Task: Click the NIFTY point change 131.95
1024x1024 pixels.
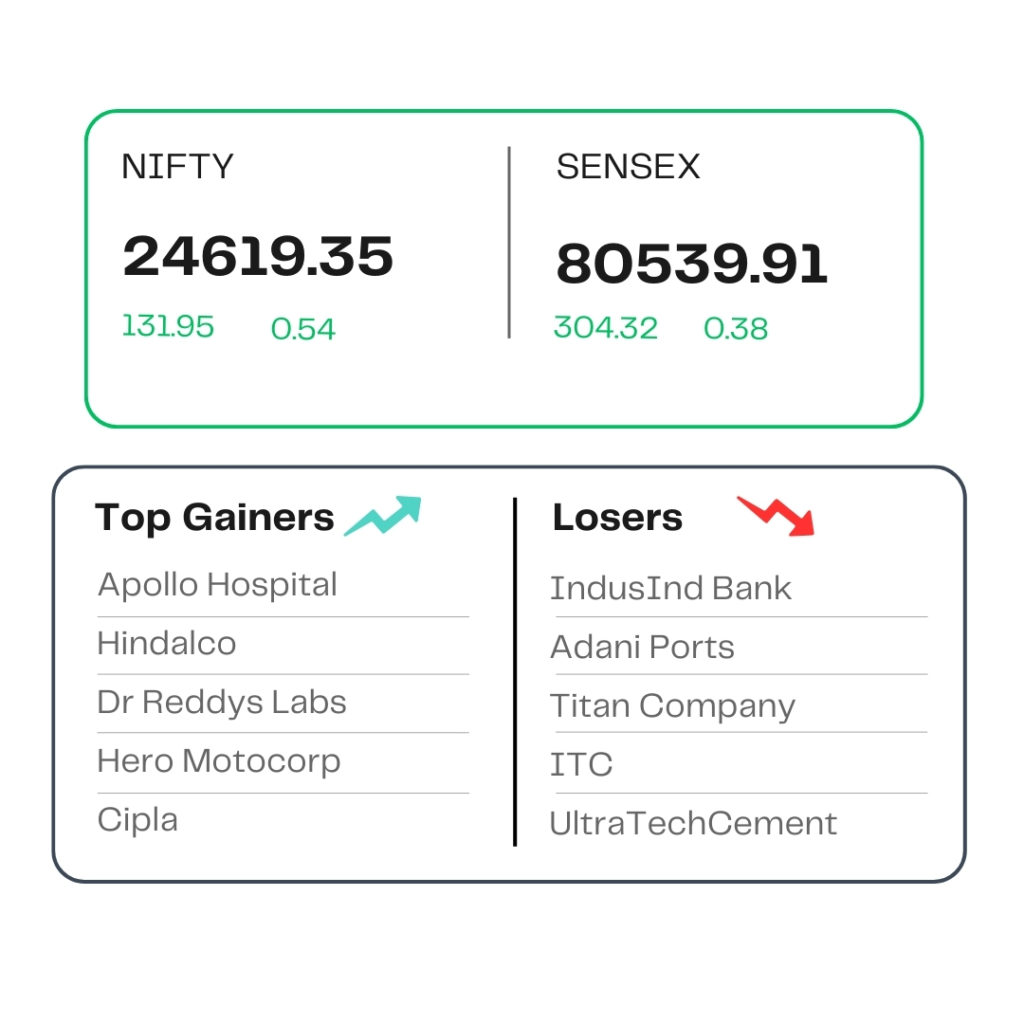Action: click(x=168, y=326)
